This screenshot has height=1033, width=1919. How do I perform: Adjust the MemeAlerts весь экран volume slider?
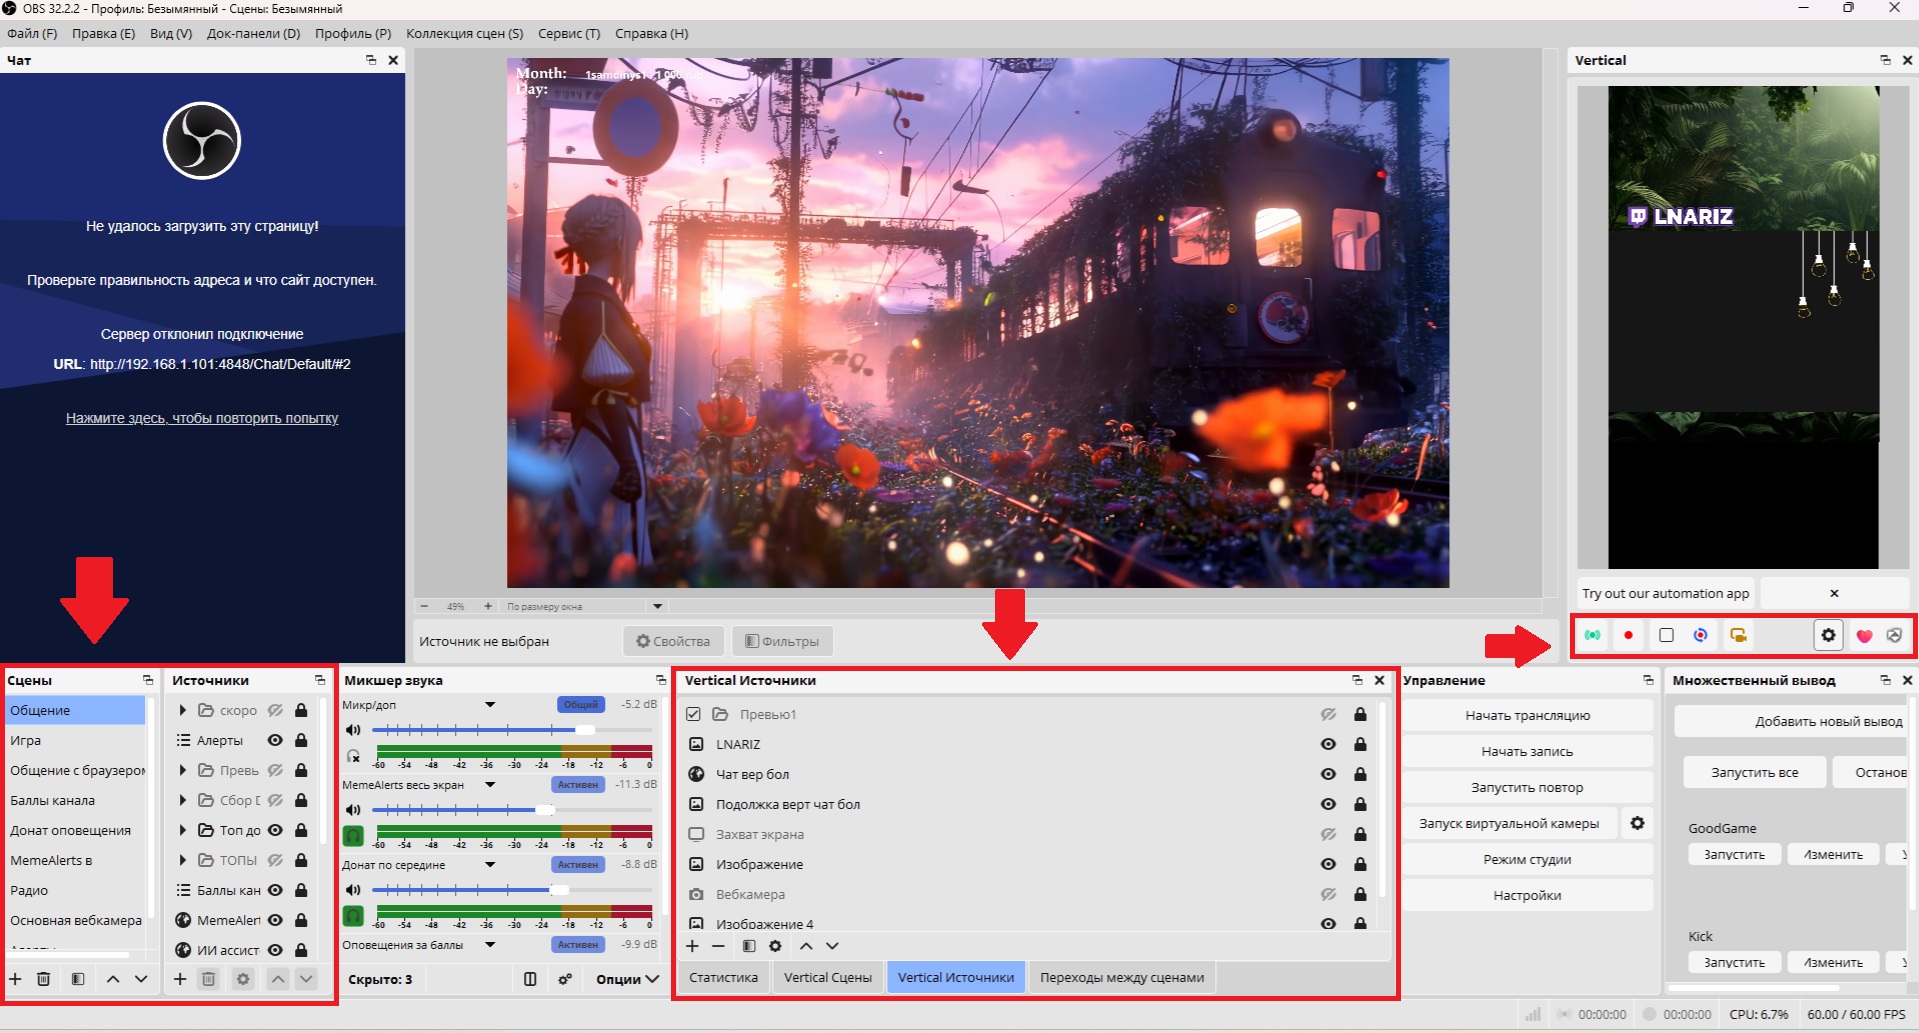coord(513,810)
